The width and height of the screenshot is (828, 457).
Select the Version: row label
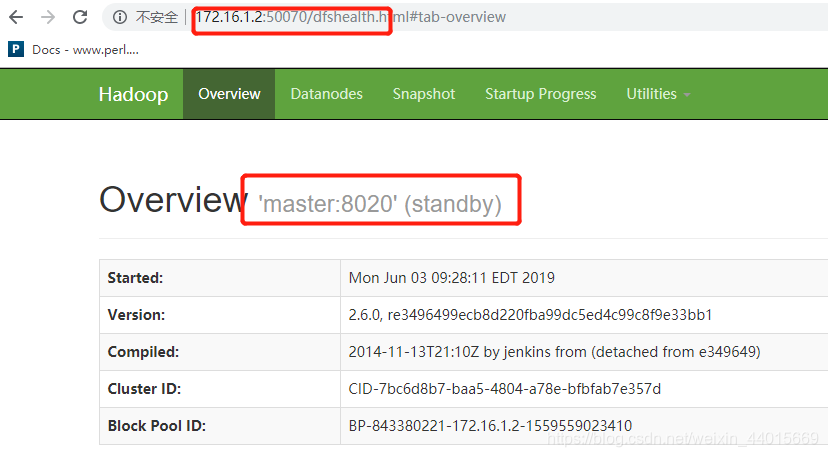(x=136, y=315)
